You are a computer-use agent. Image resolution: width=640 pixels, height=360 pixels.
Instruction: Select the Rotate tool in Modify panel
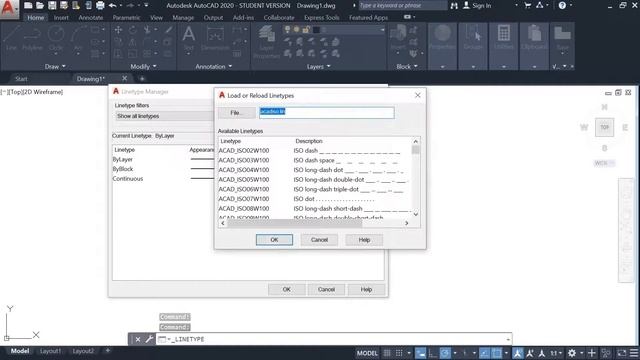point(133,30)
